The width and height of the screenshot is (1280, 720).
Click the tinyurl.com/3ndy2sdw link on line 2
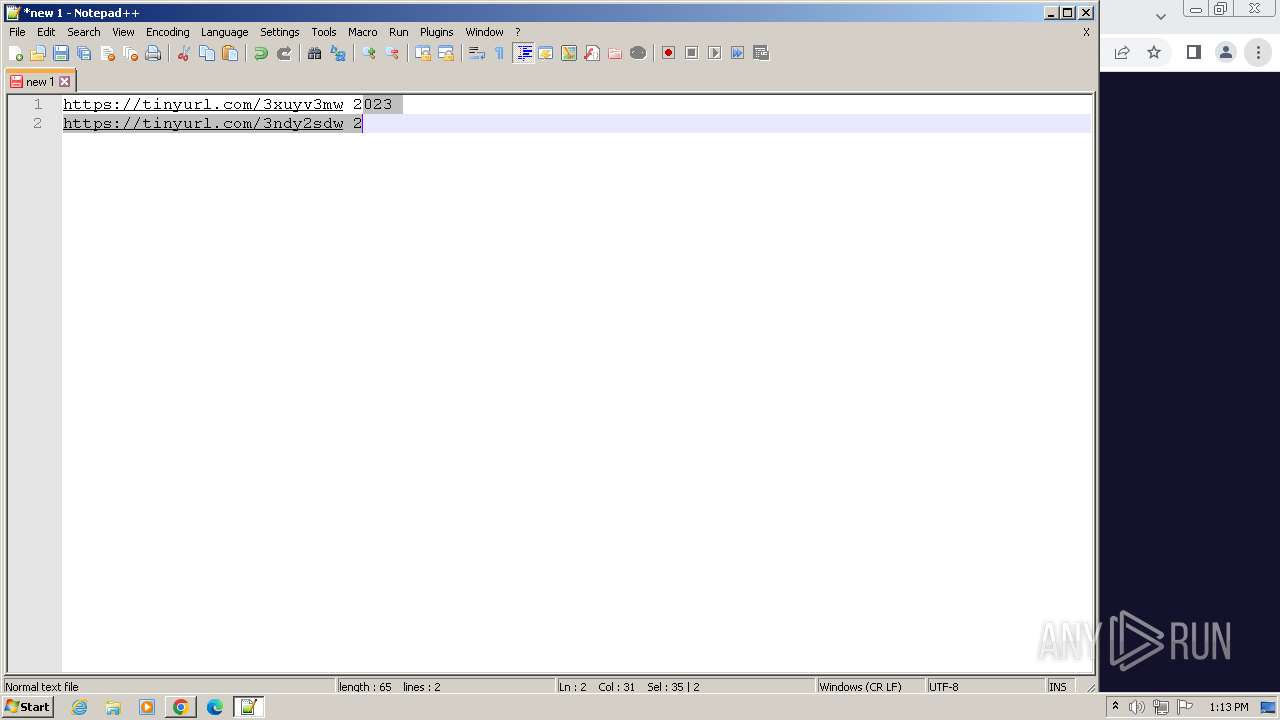pos(203,123)
